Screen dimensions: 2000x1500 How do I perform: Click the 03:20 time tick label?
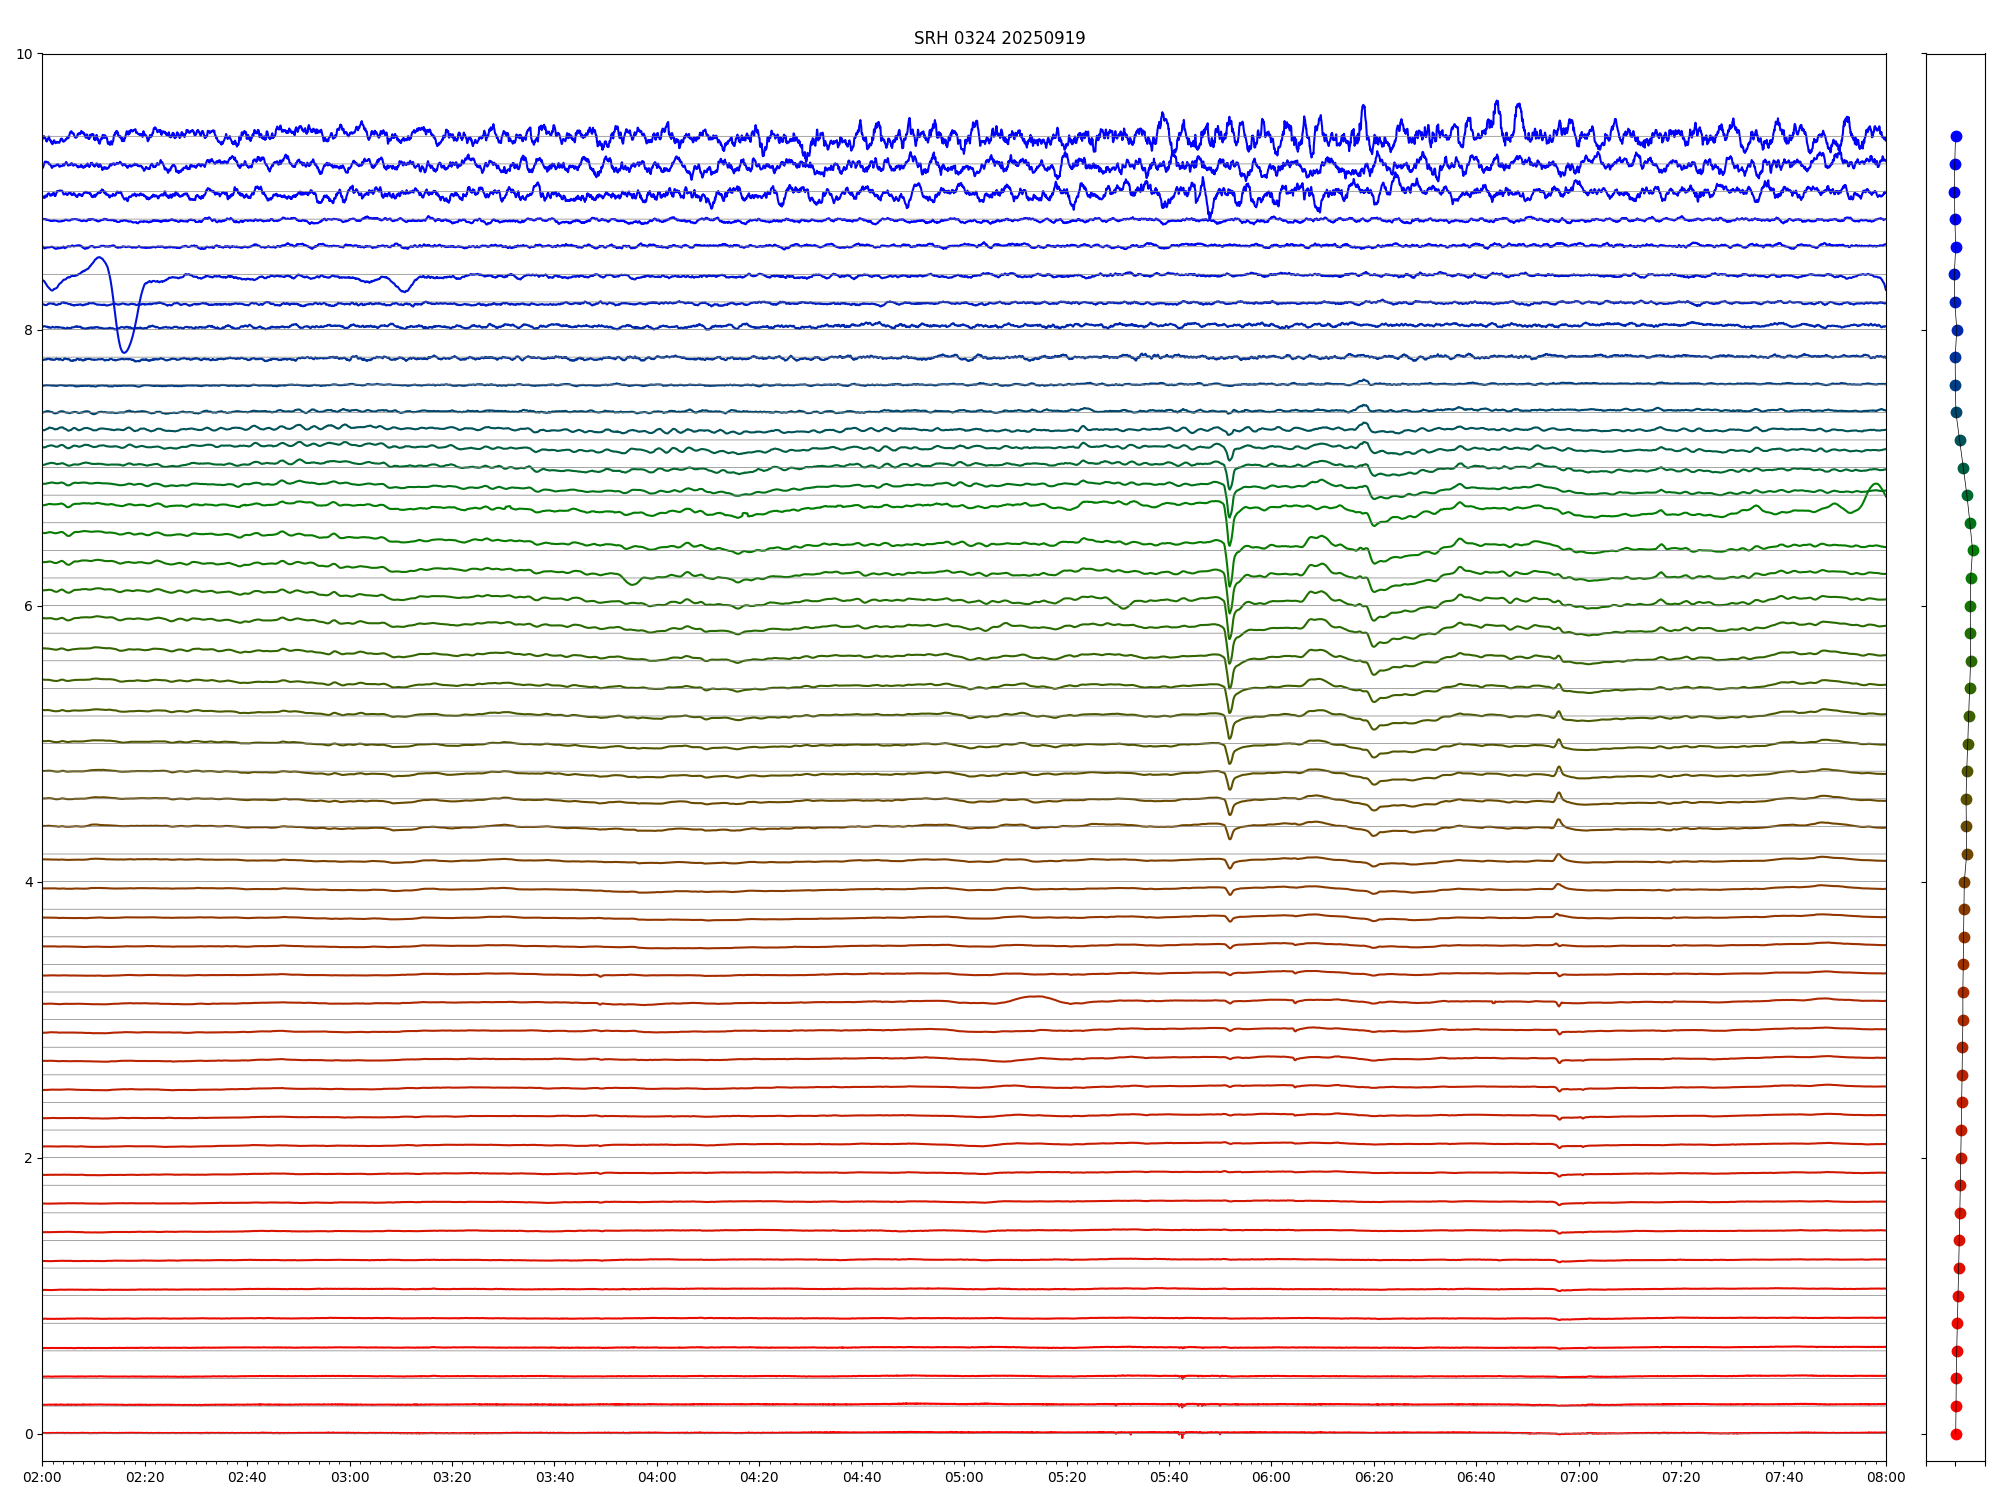pyautogui.click(x=452, y=1477)
